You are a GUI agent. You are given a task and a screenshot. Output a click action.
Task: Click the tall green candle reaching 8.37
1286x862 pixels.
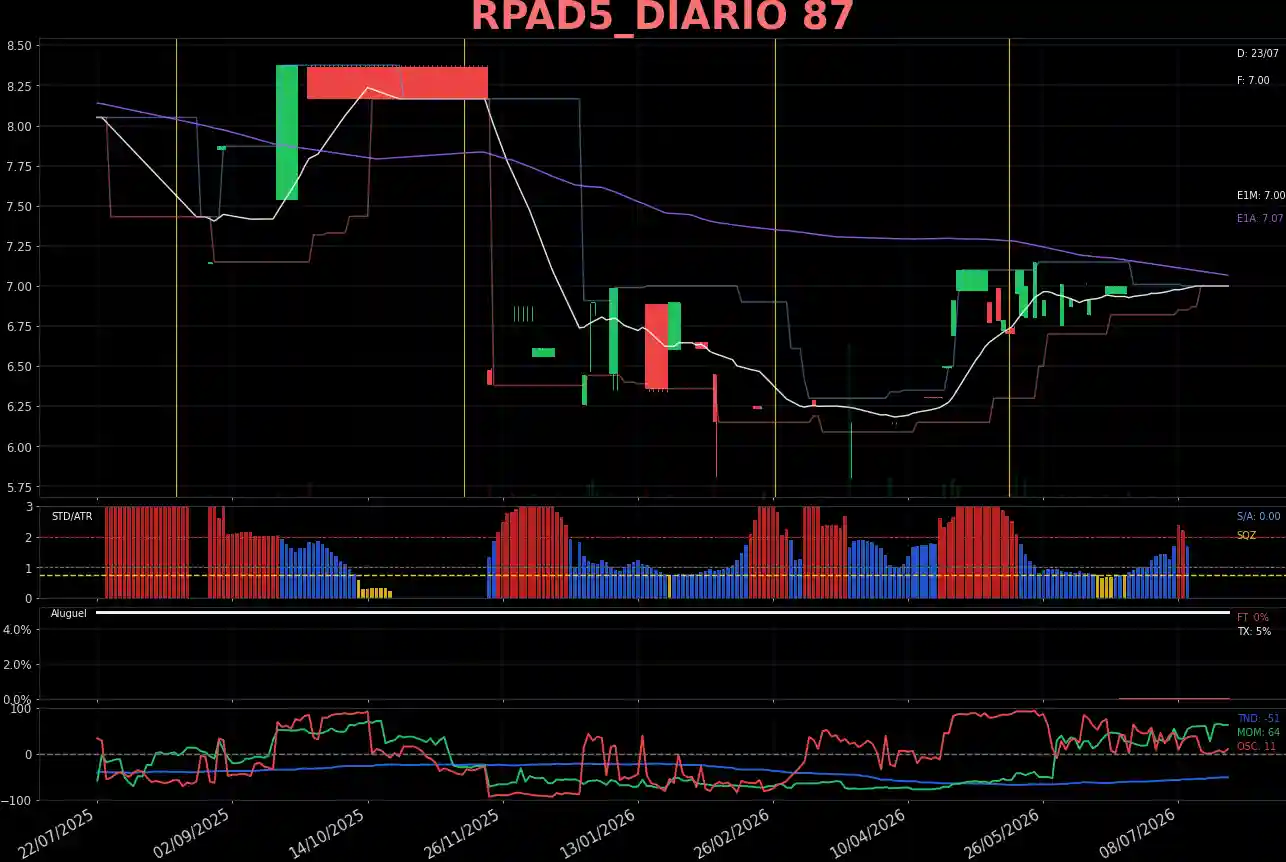coord(287,132)
